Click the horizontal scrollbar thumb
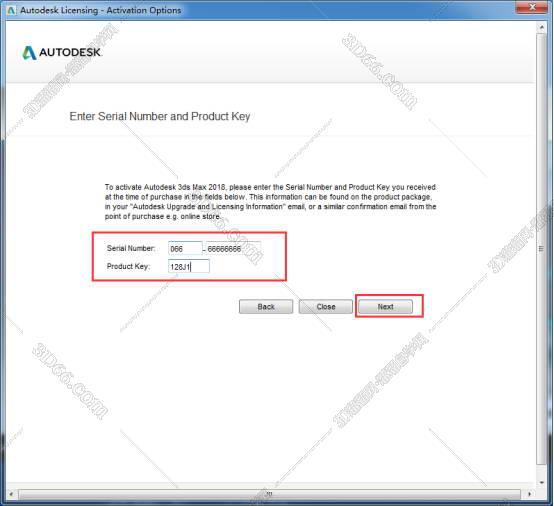The image size is (554, 506). pos(269,494)
